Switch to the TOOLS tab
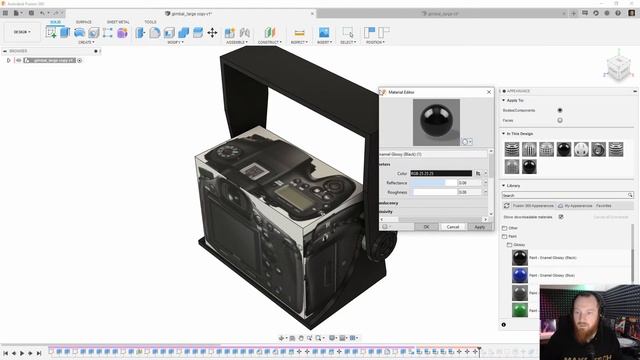Image resolution: width=640 pixels, height=360 pixels. tap(150, 22)
